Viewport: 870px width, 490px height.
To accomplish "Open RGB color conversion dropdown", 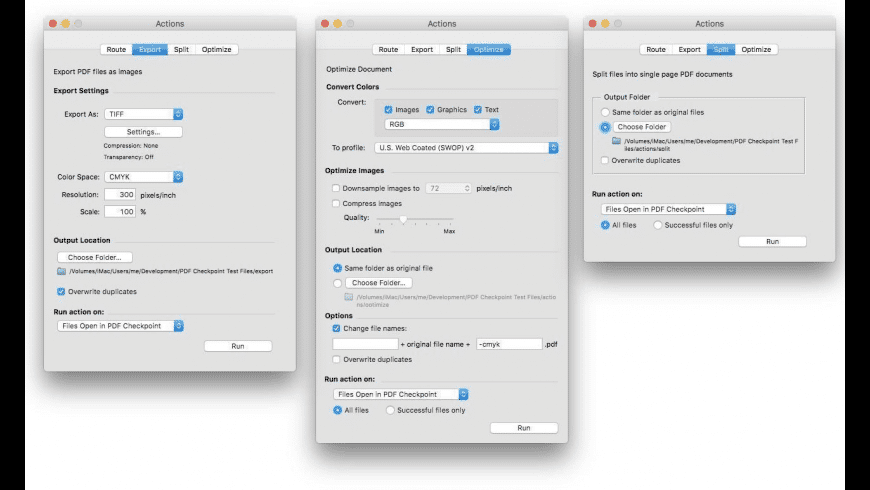I will [442, 124].
